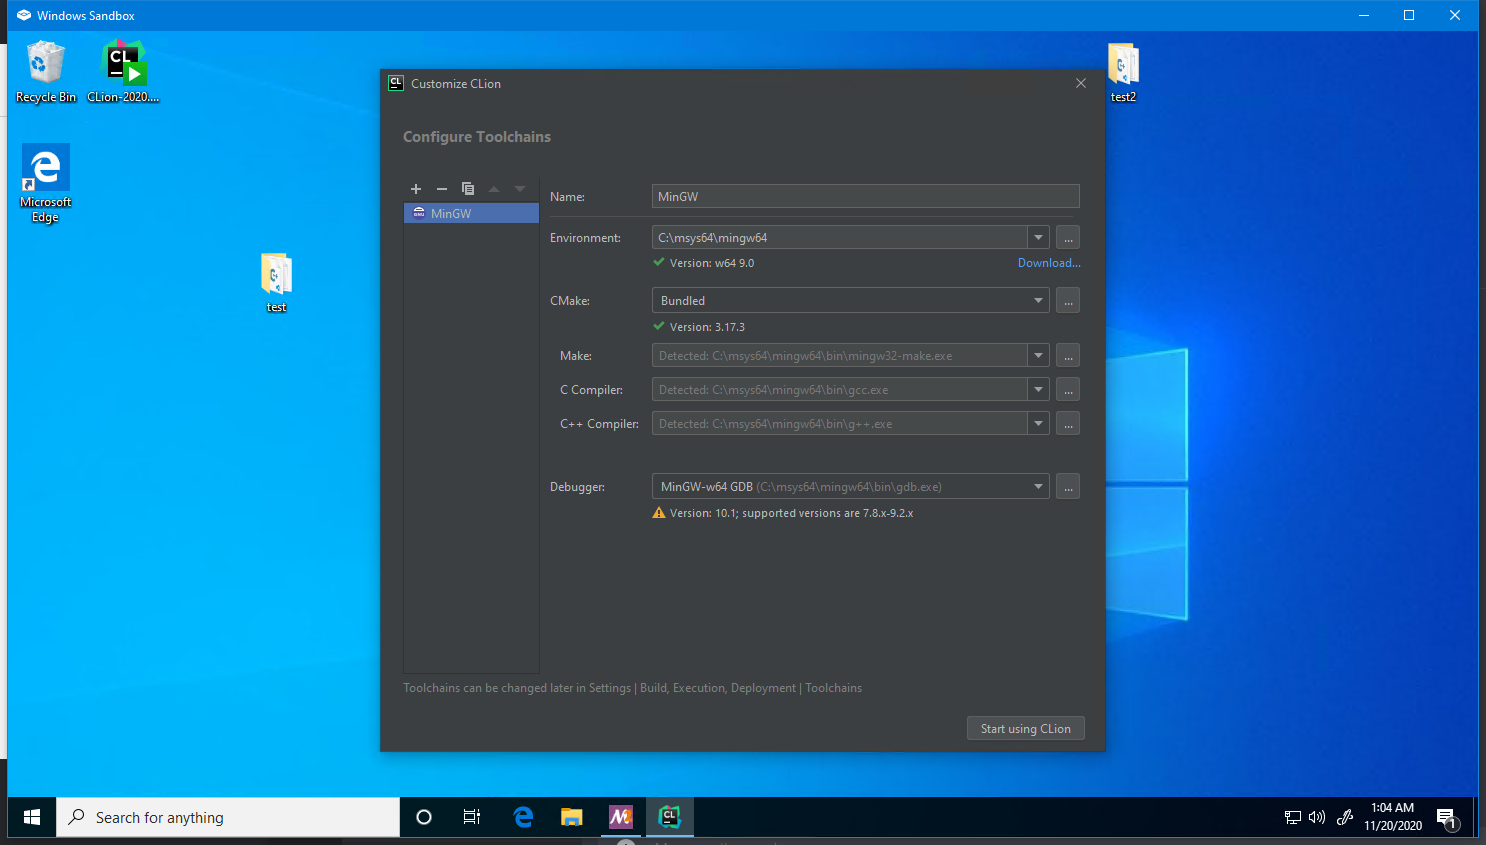The height and width of the screenshot is (845, 1486).
Task: Open Windows Start menu
Action: pos(32,817)
